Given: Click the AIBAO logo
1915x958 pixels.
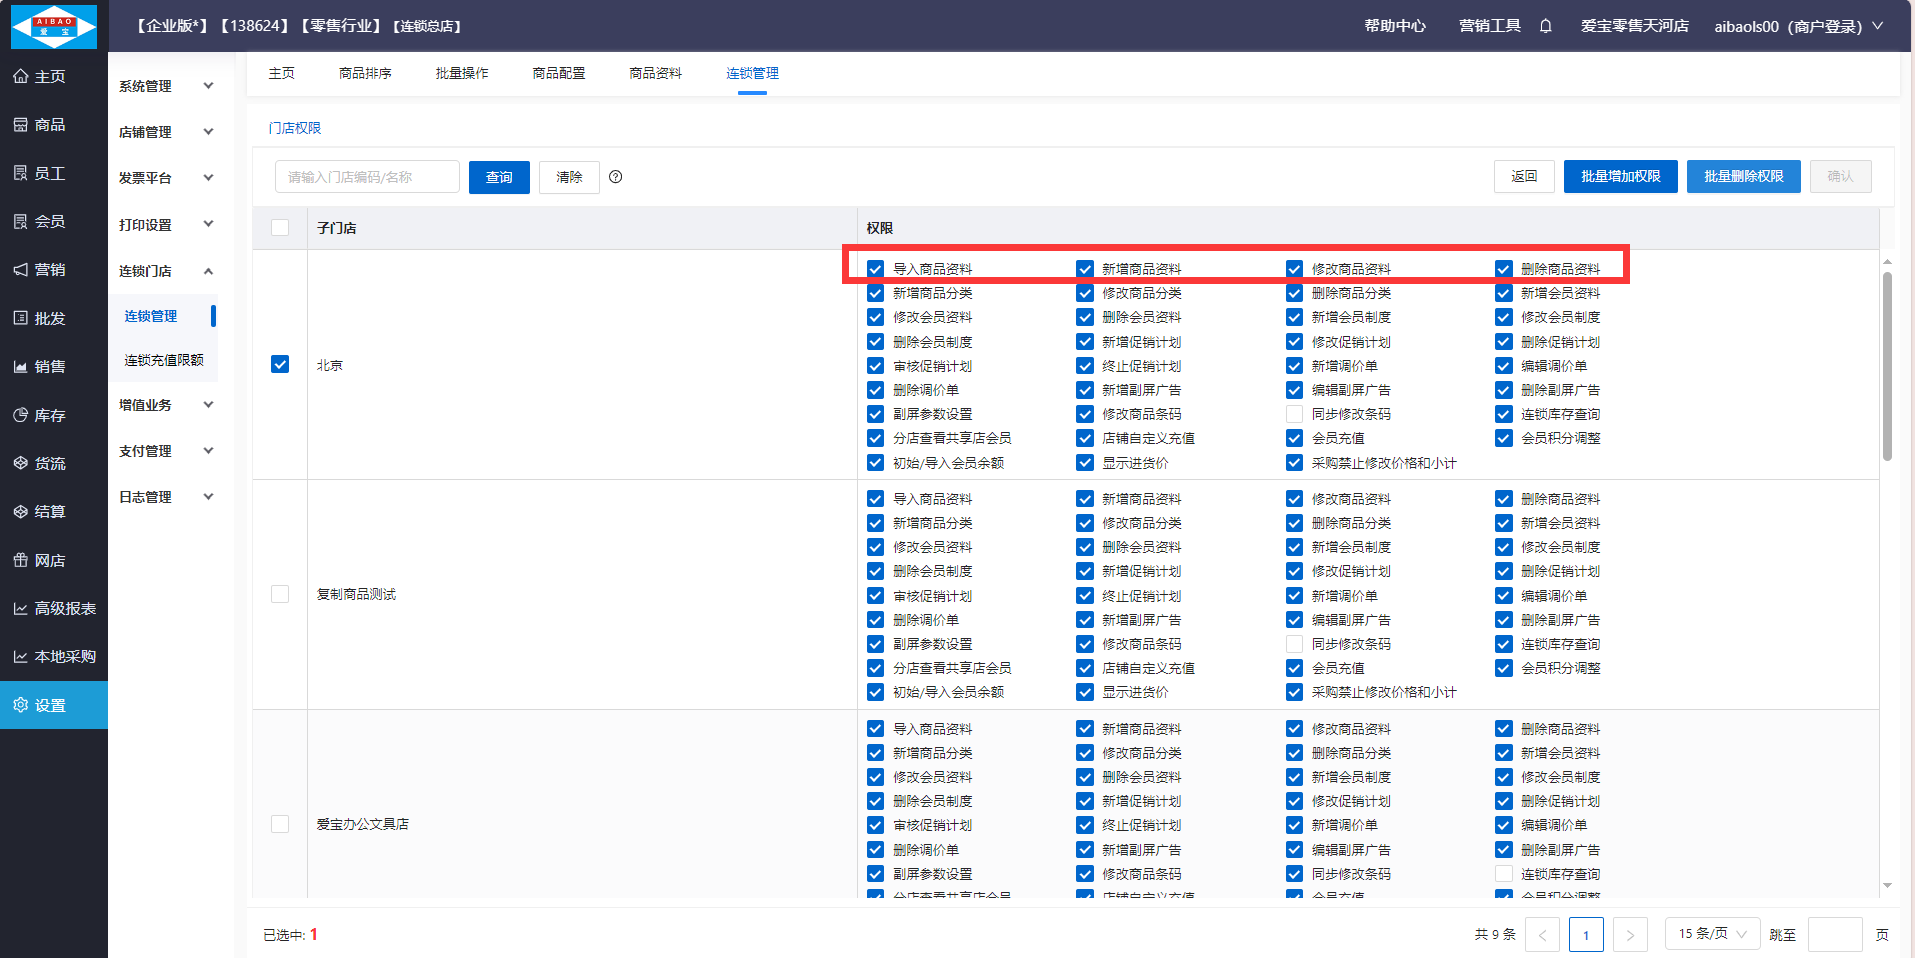Looking at the screenshot, I should (54, 26).
